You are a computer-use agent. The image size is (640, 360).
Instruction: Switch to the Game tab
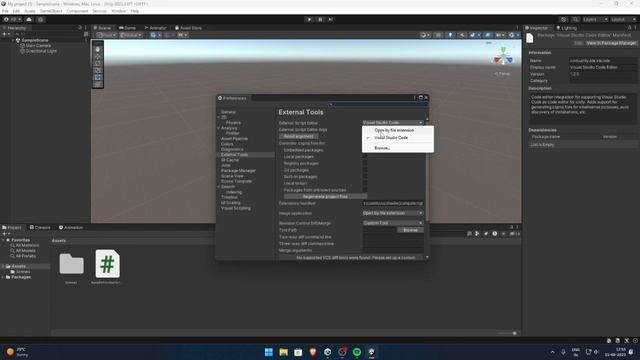127,28
